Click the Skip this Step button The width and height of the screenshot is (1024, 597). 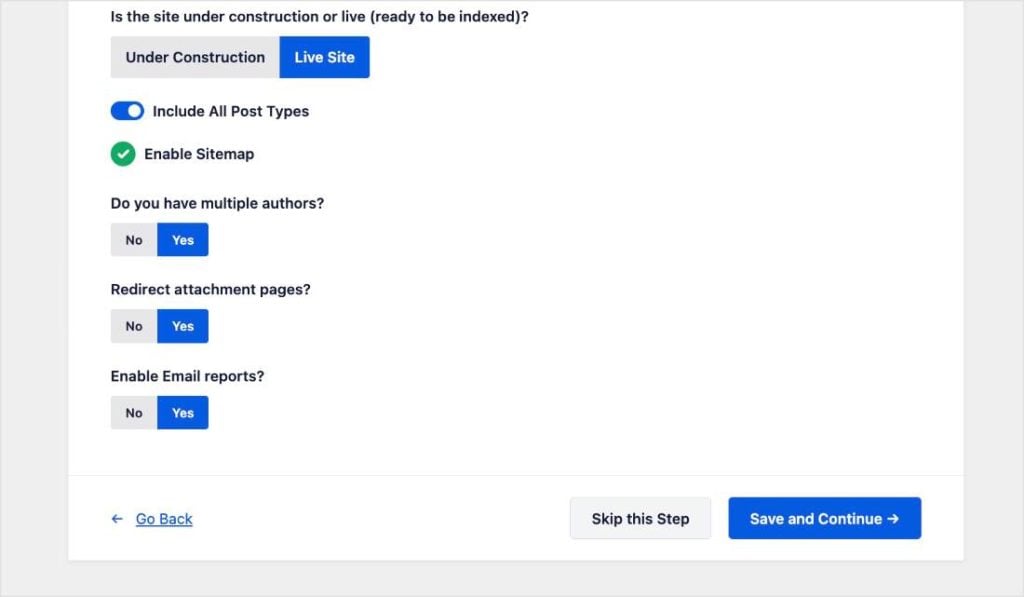[x=640, y=518]
